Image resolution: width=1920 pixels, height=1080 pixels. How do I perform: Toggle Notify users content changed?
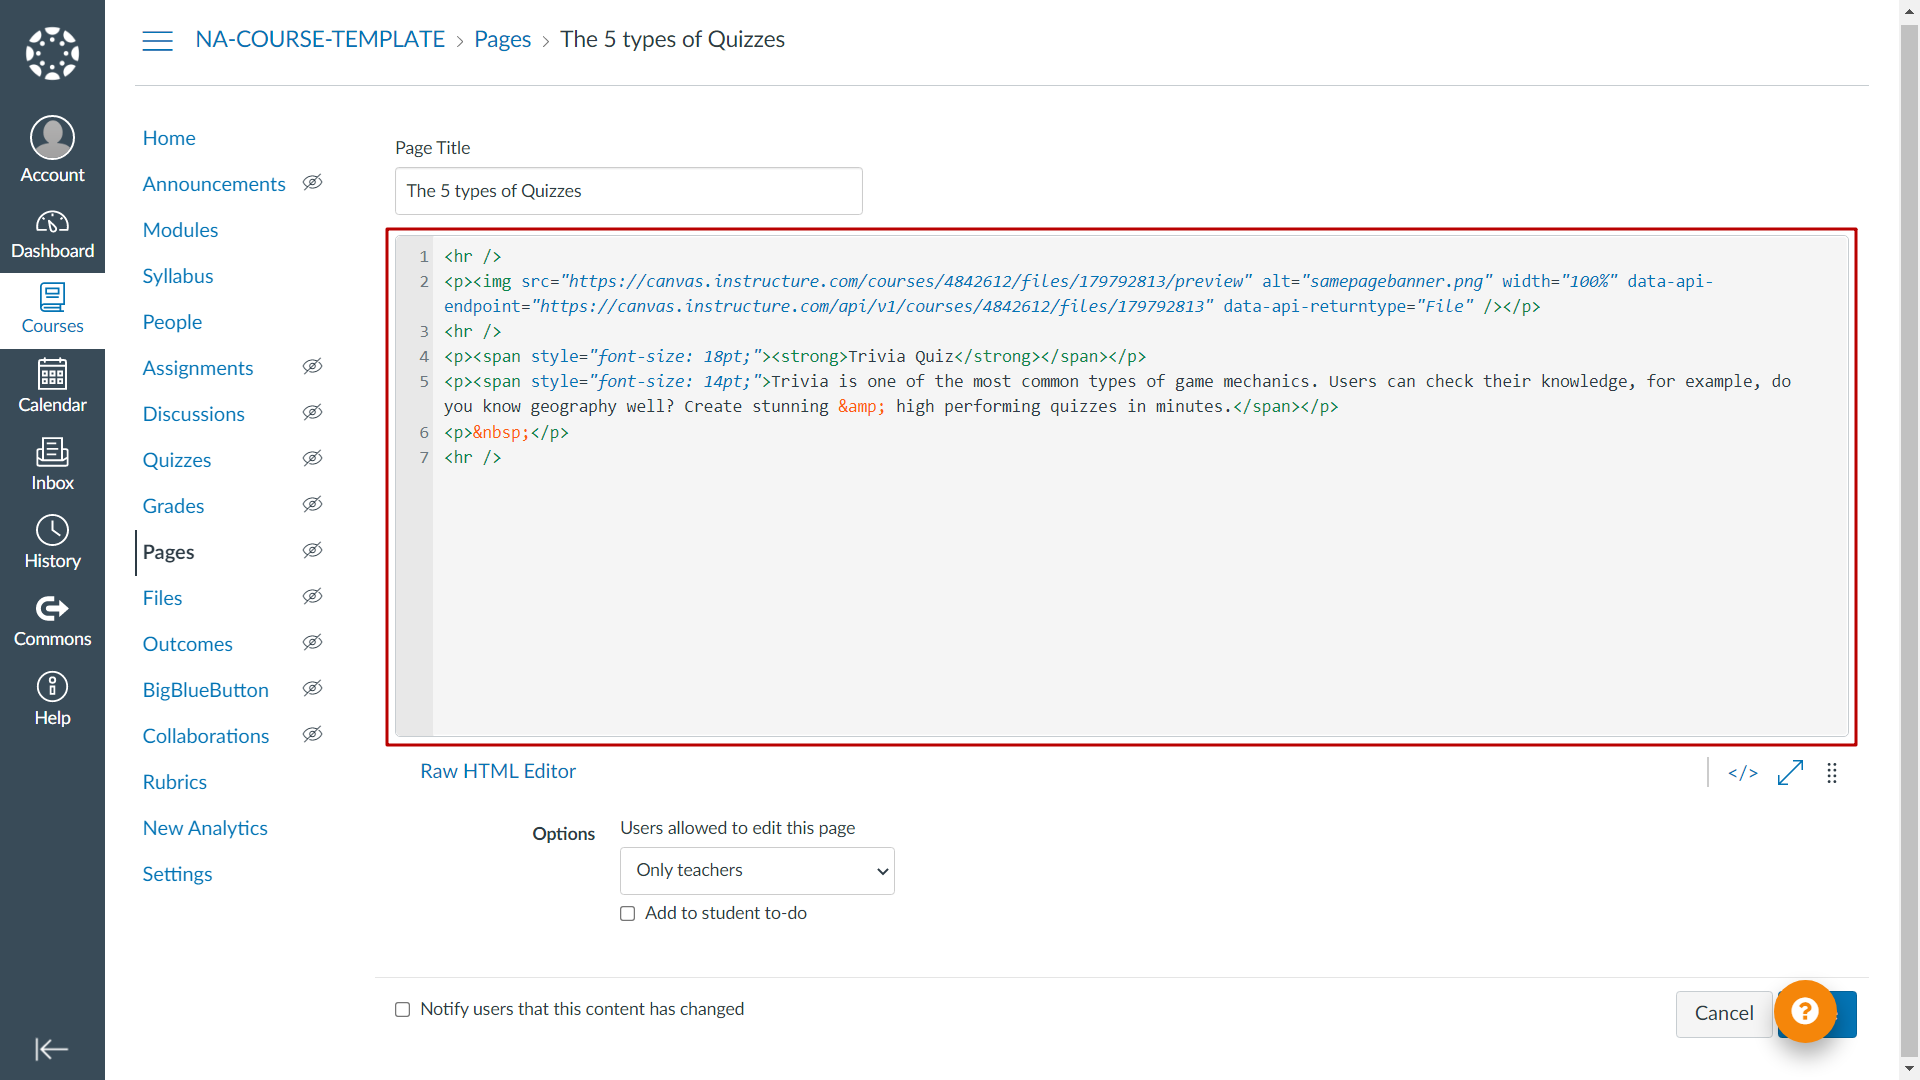point(404,1009)
